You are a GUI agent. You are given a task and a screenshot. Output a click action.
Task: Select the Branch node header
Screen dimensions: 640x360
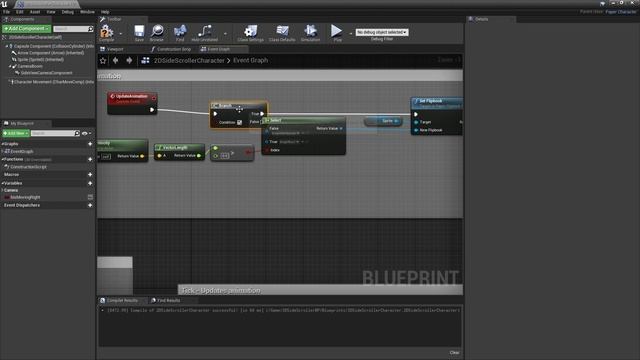239,105
